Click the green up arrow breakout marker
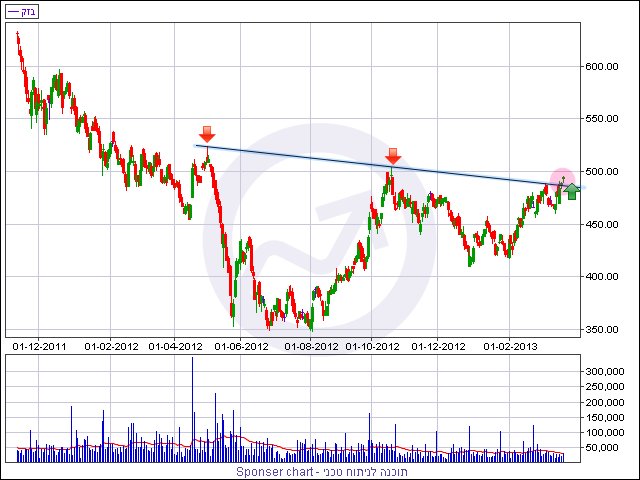The width and height of the screenshot is (640, 480). [x=571, y=191]
